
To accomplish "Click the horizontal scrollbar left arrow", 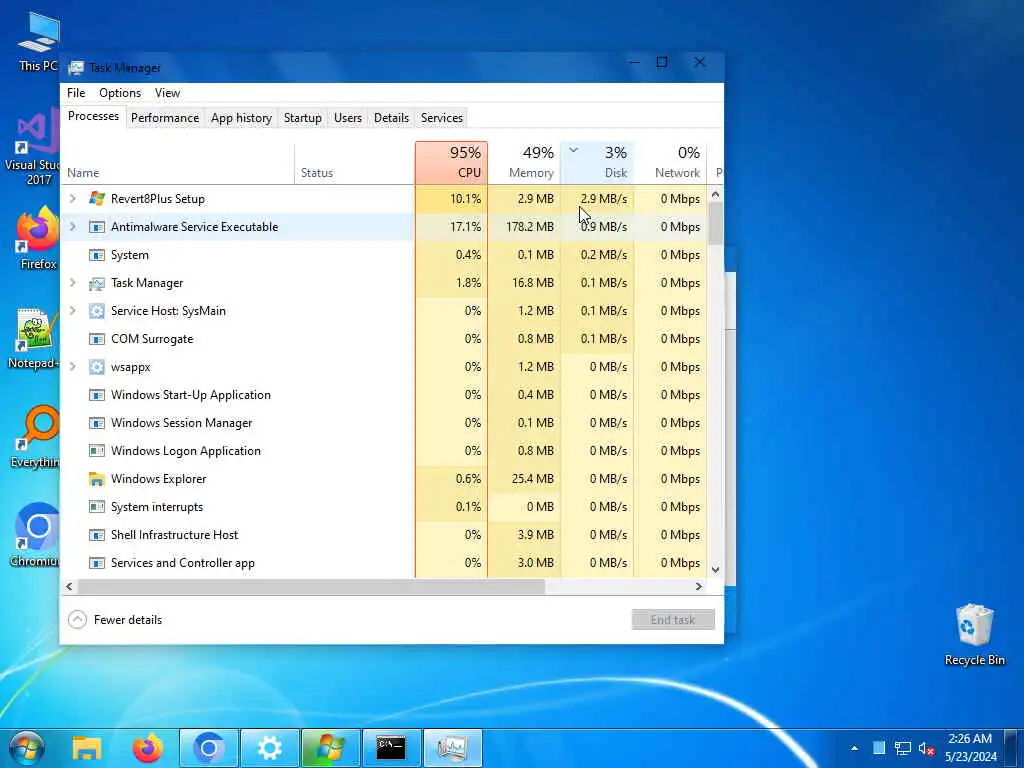I will pyautogui.click(x=69, y=586).
